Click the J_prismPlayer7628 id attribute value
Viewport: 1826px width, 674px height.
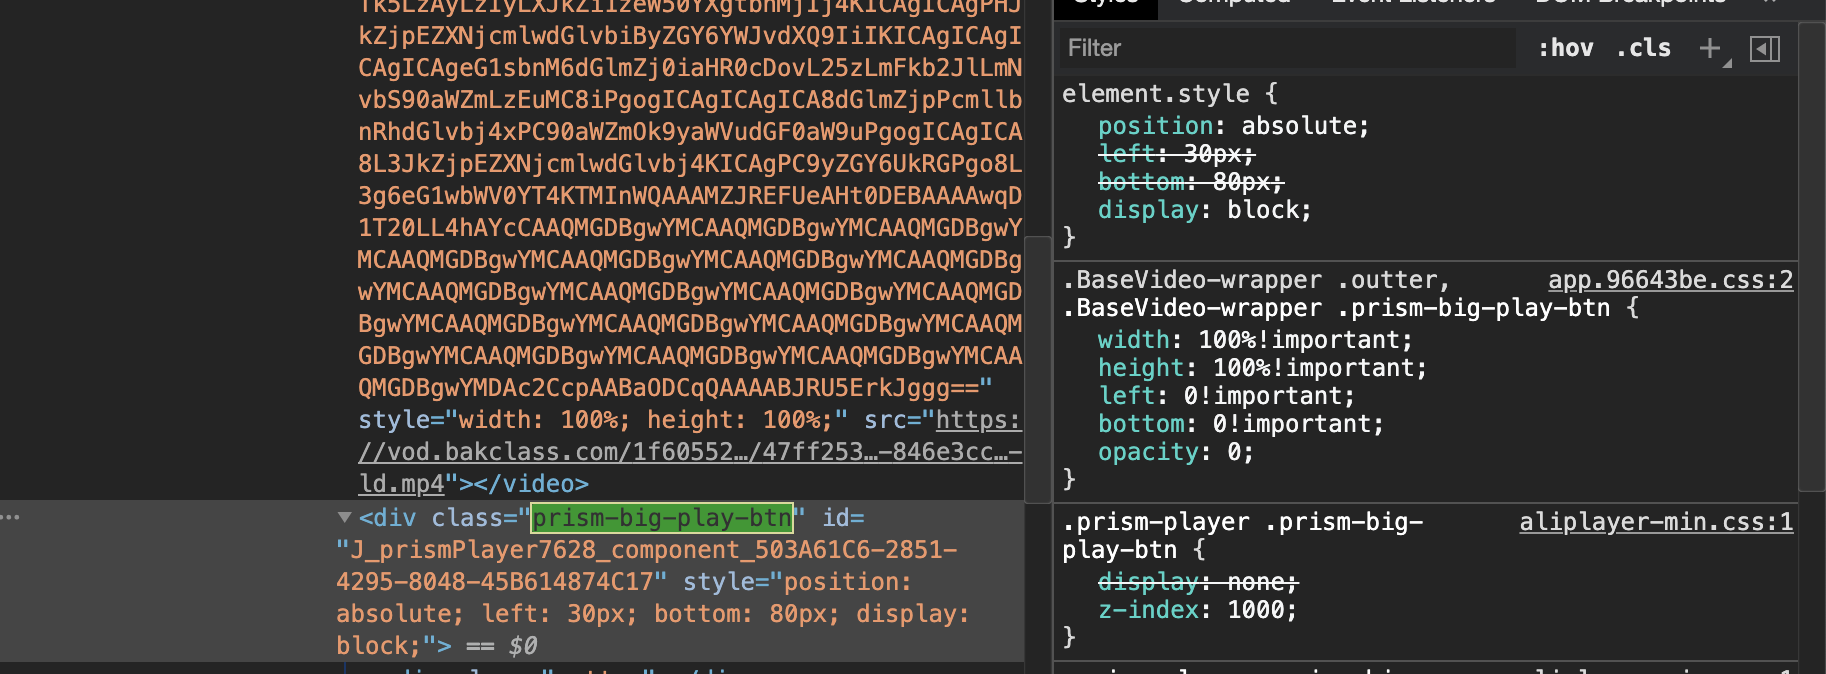point(646,566)
